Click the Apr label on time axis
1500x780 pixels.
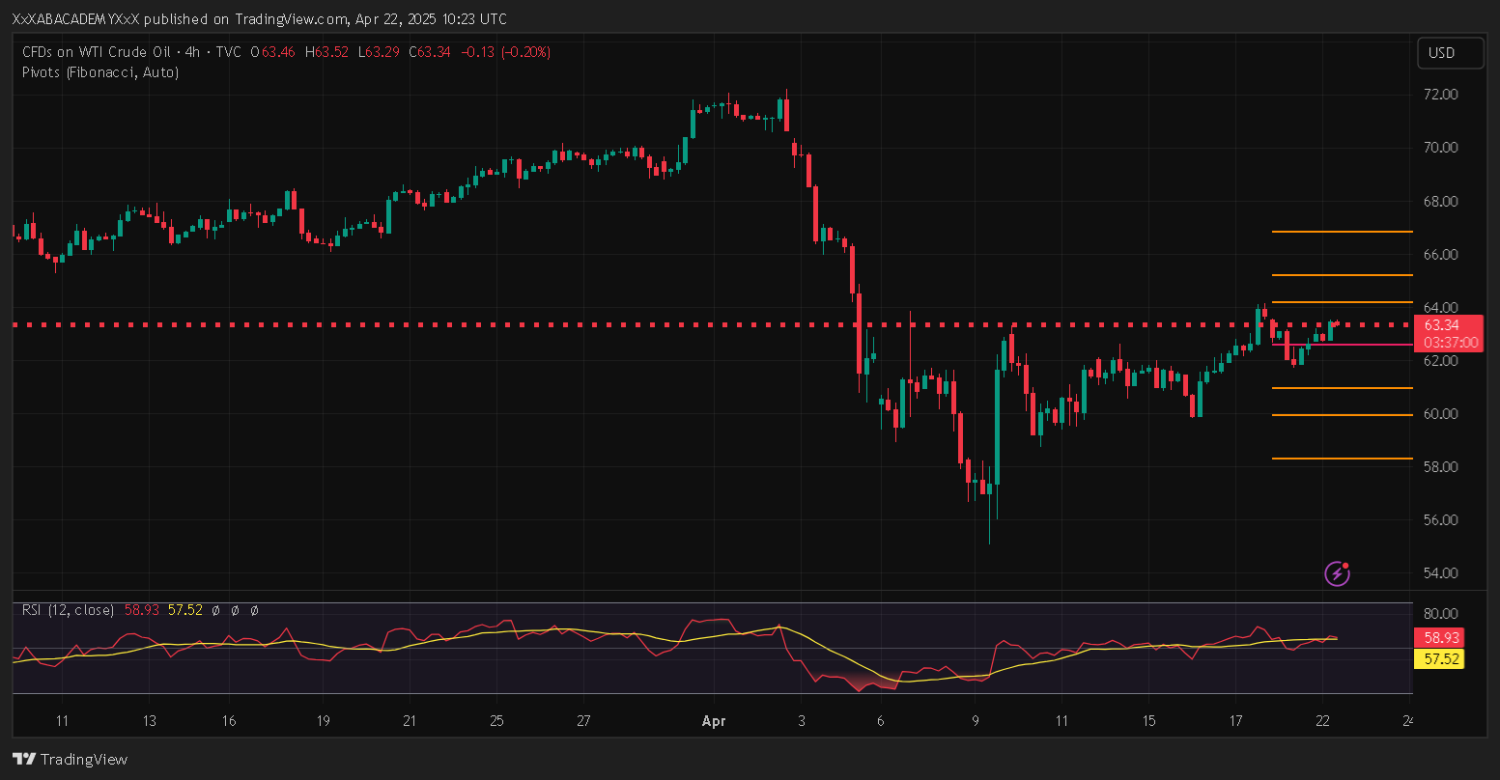[x=713, y=721]
